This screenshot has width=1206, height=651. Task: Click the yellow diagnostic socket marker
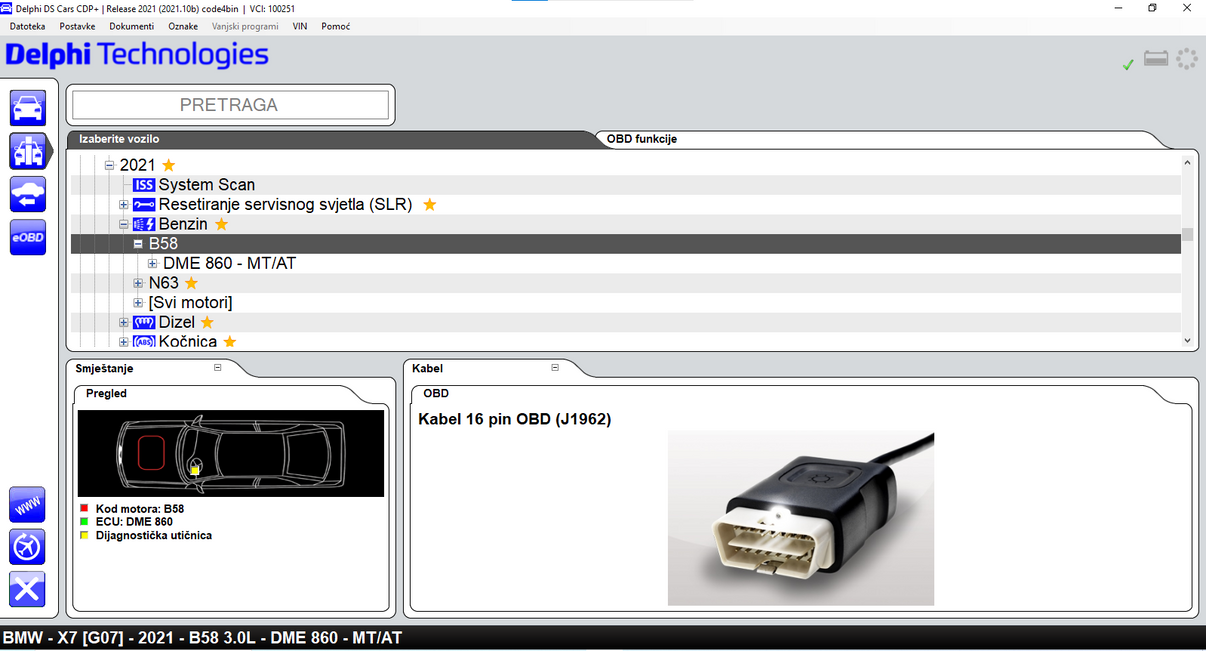coord(195,470)
